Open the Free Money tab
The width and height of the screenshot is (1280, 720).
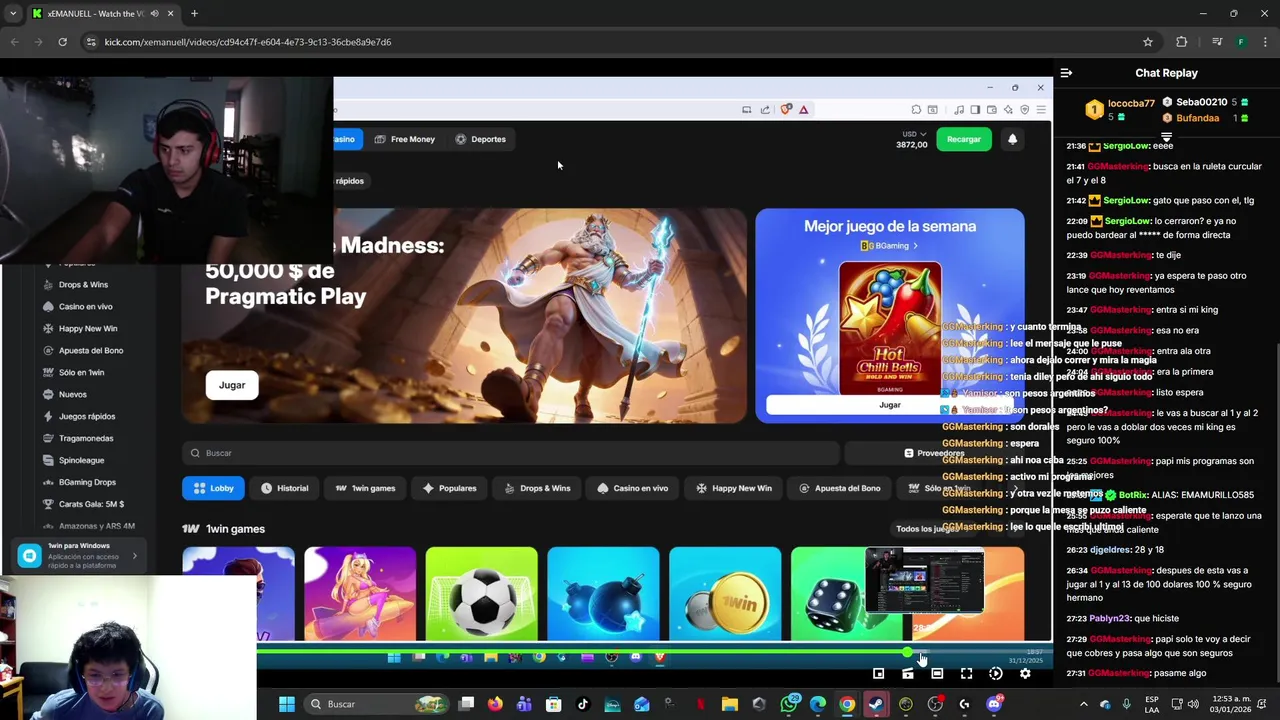click(x=404, y=139)
